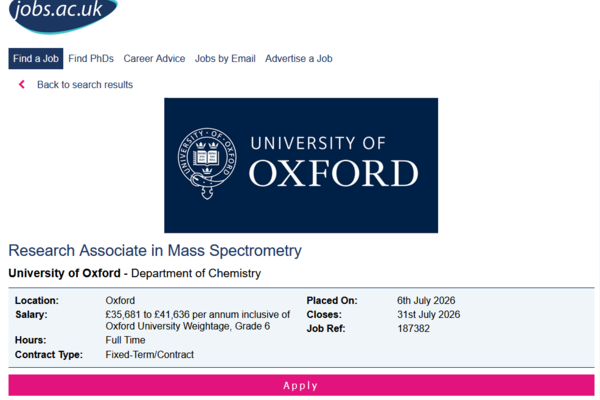The width and height of the screenshot is (600, 400).
Task: Click the Oxford location value
Action: [x=120, y=300]
